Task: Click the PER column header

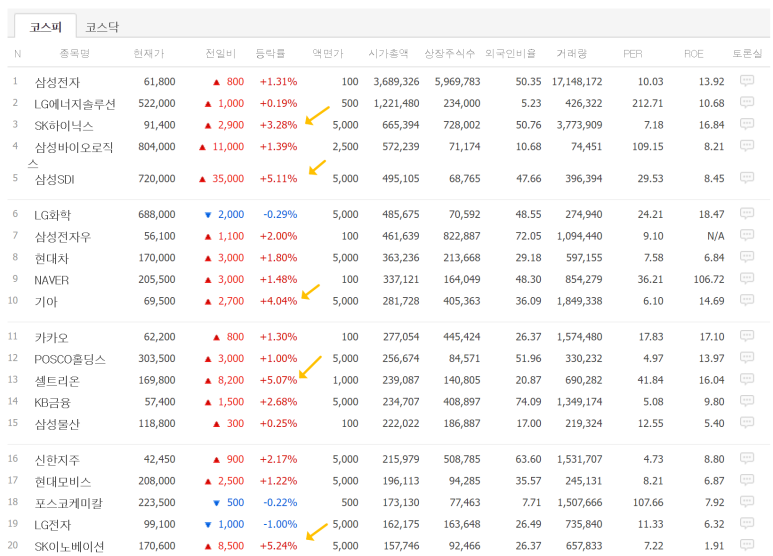Action: (x=633, y=54)
